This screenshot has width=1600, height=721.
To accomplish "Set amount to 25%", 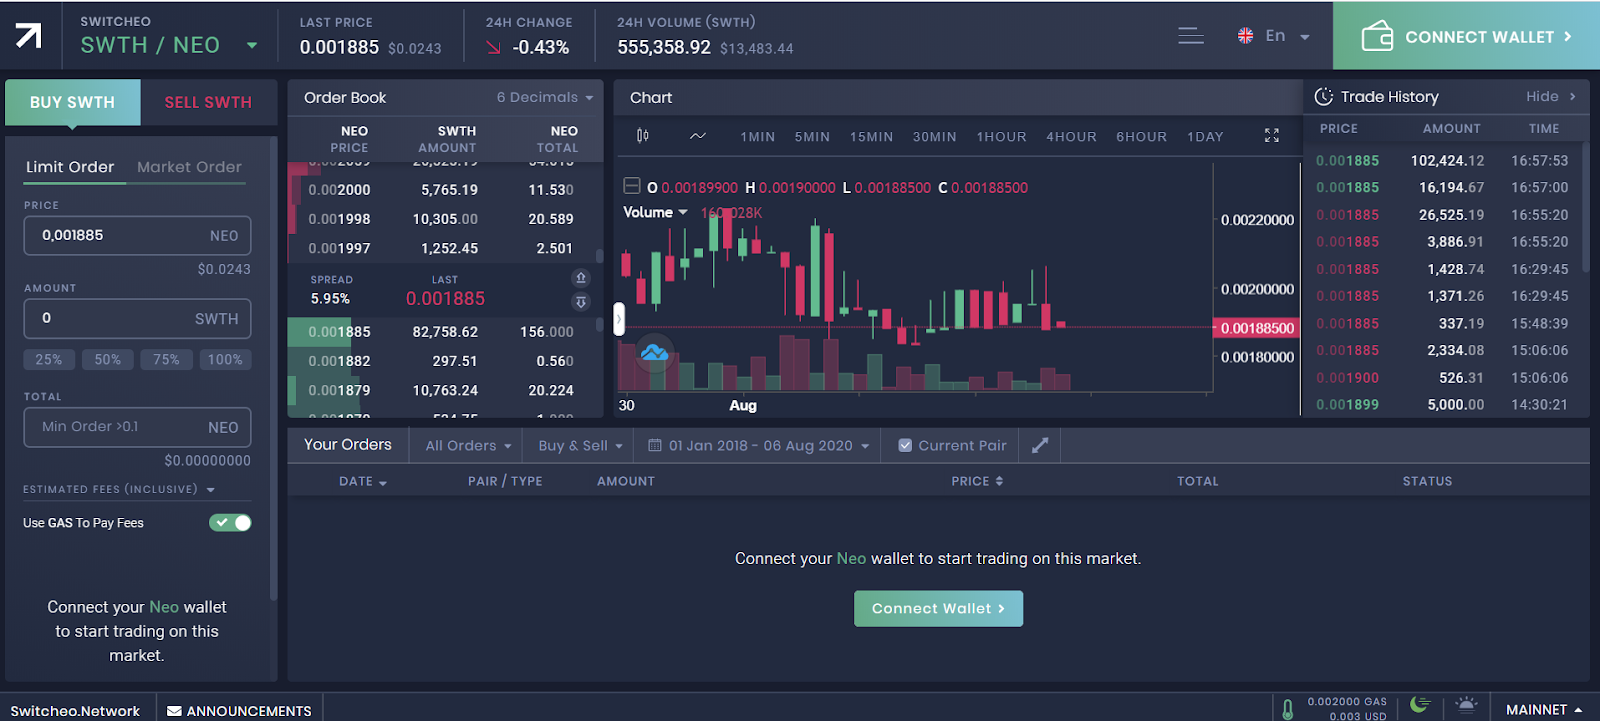I will coord(49,360).
